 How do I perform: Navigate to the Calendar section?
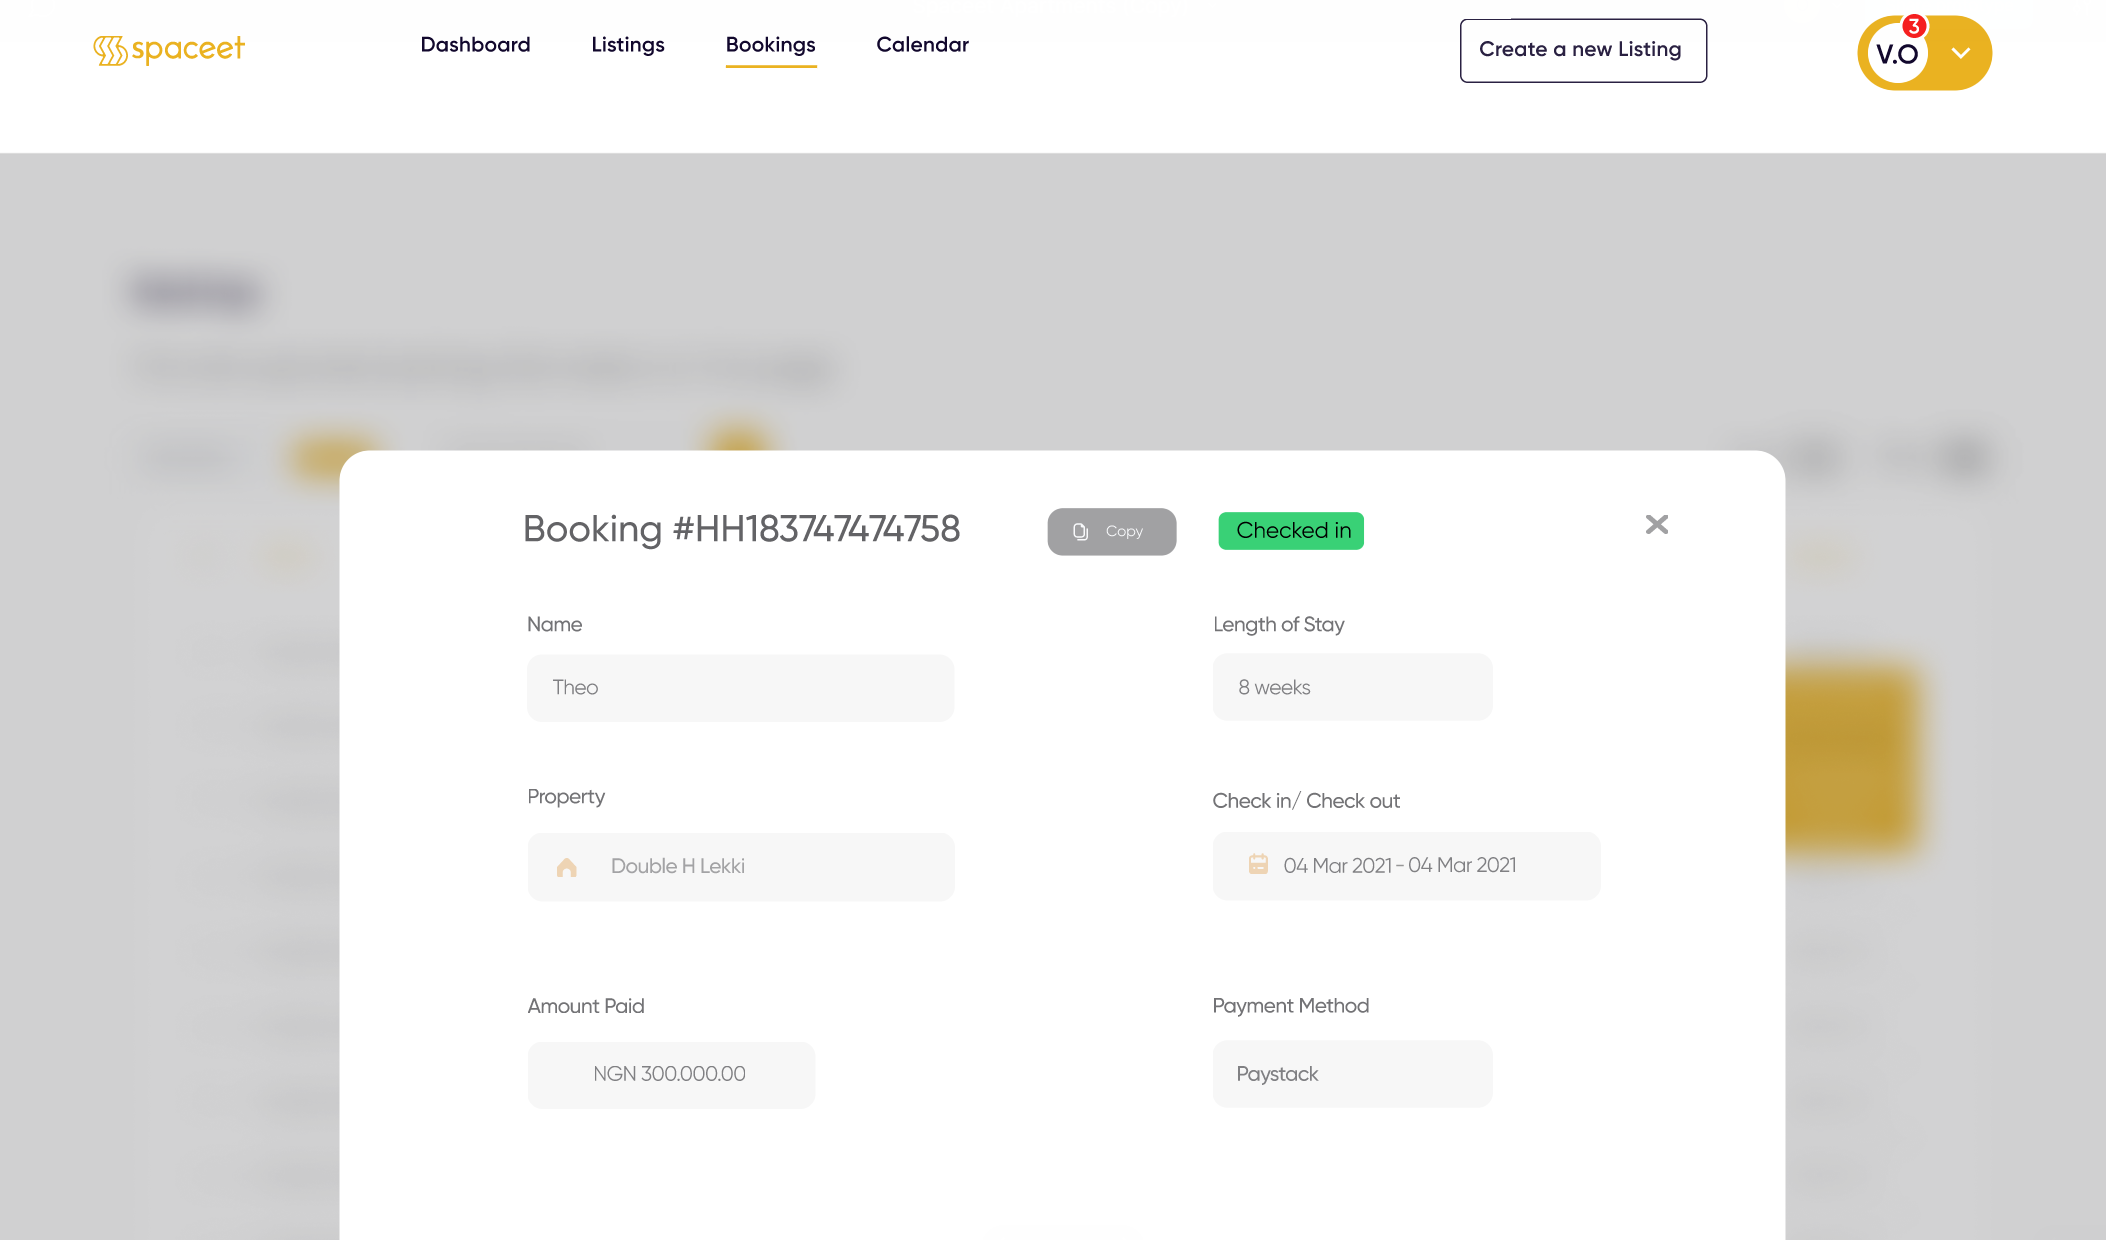922,44
